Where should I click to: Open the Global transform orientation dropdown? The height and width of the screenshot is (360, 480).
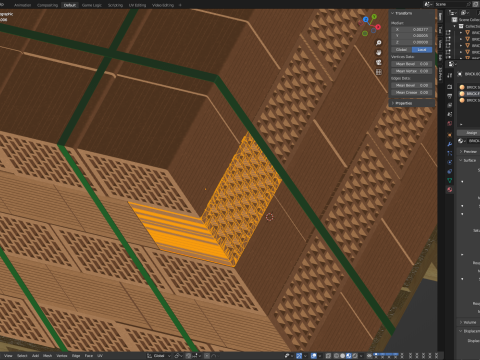pos(159,356)
